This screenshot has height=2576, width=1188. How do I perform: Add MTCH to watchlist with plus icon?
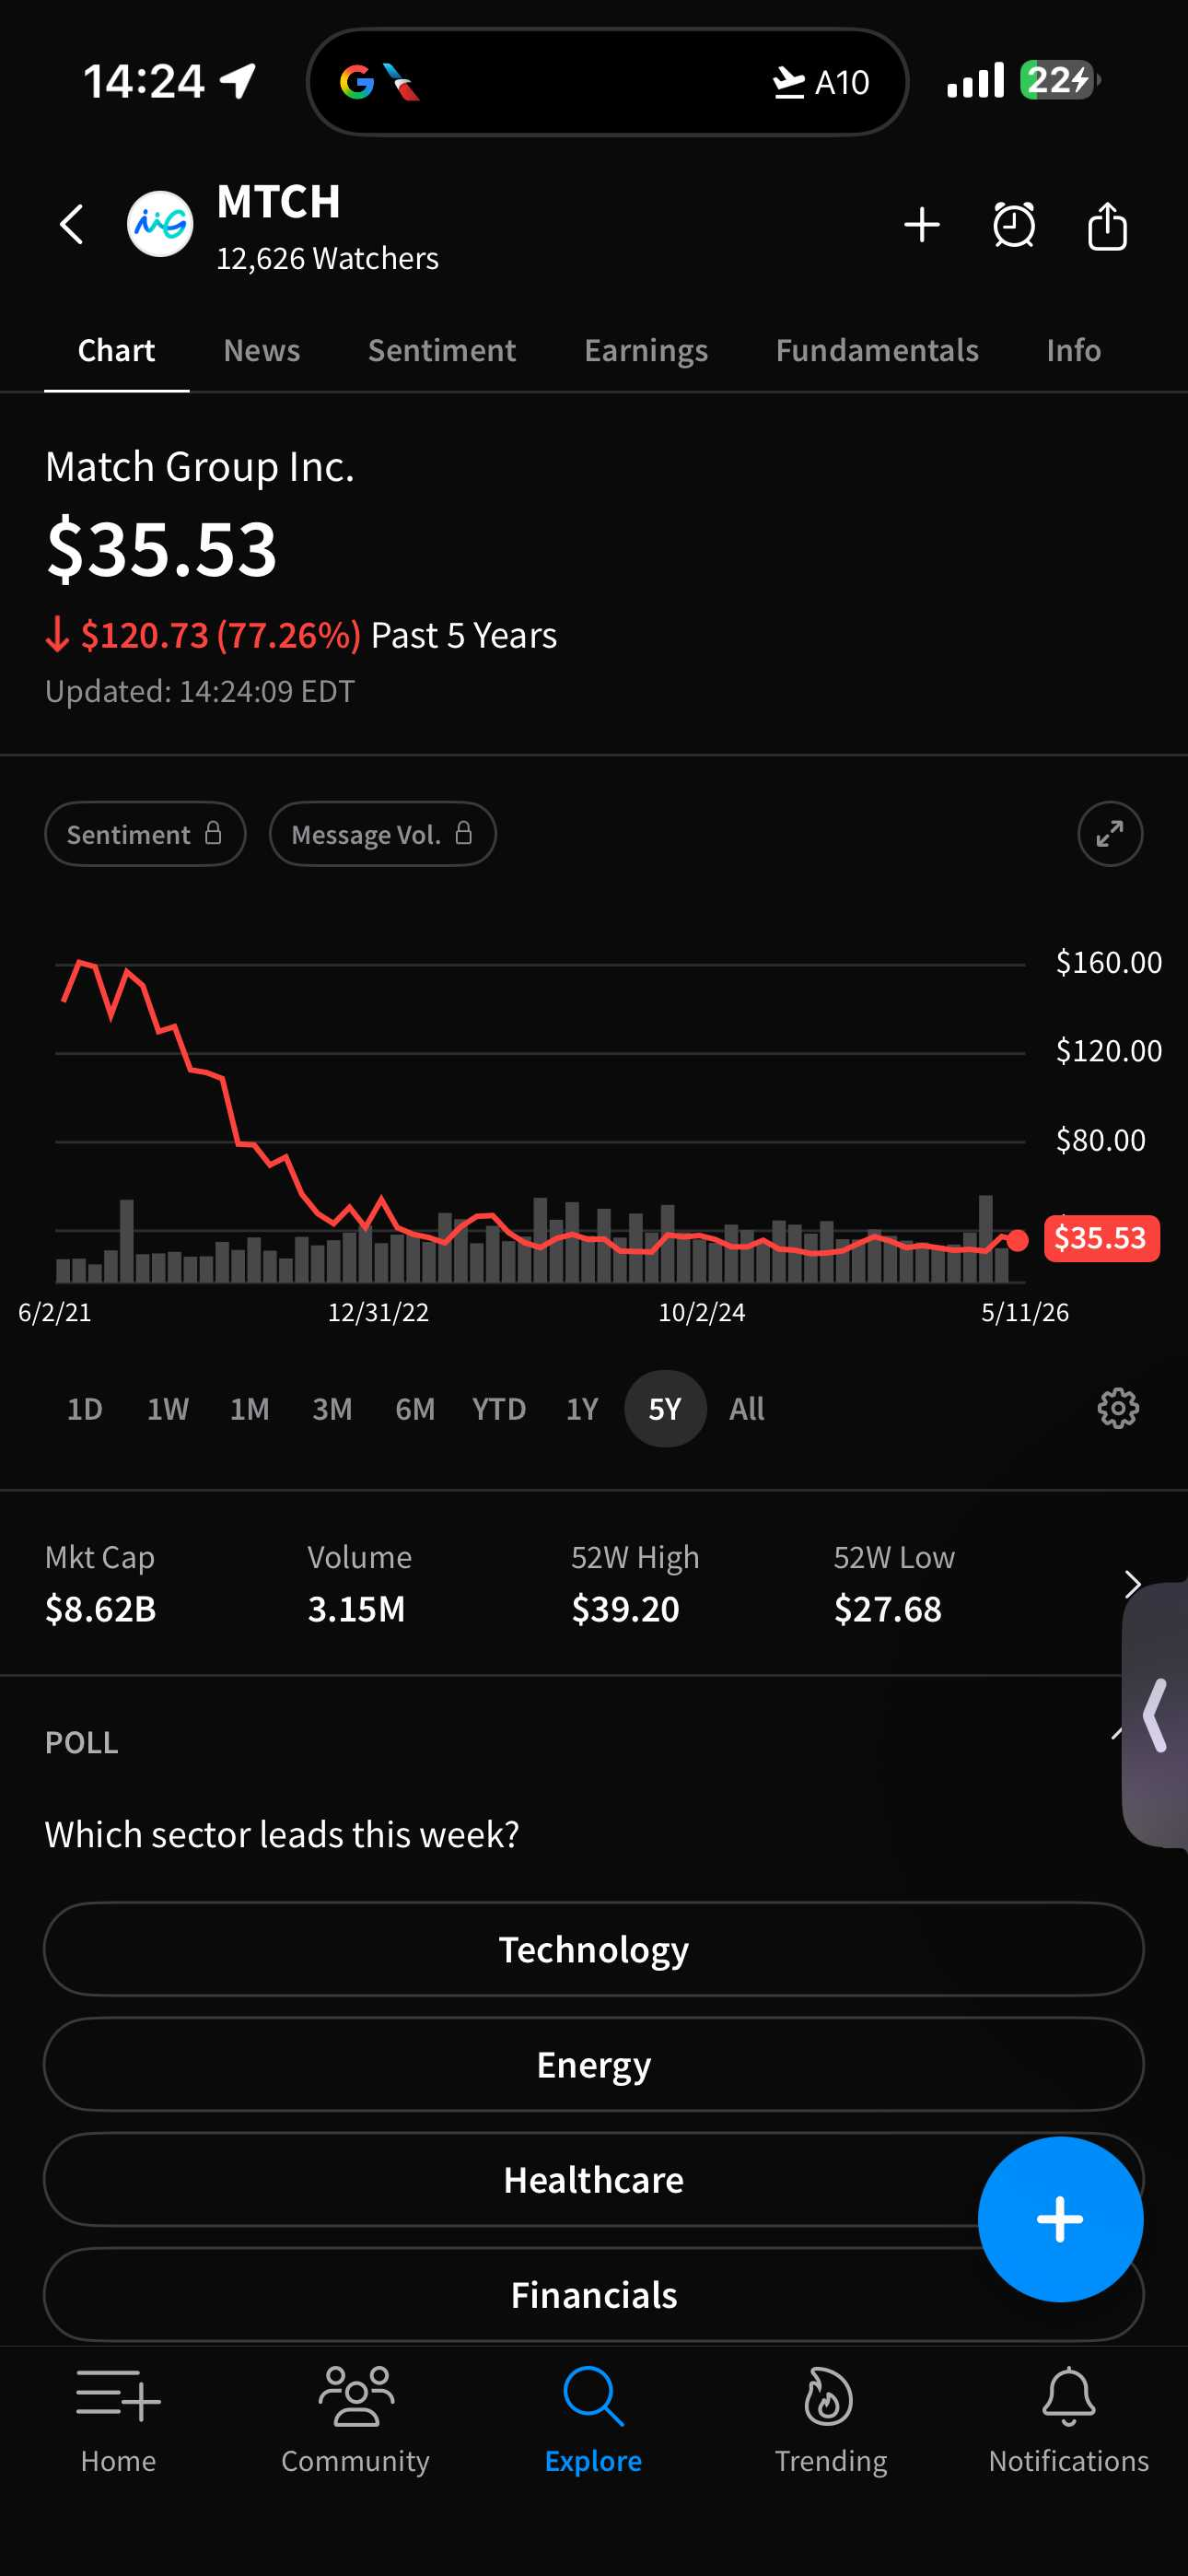click(921, 225)
